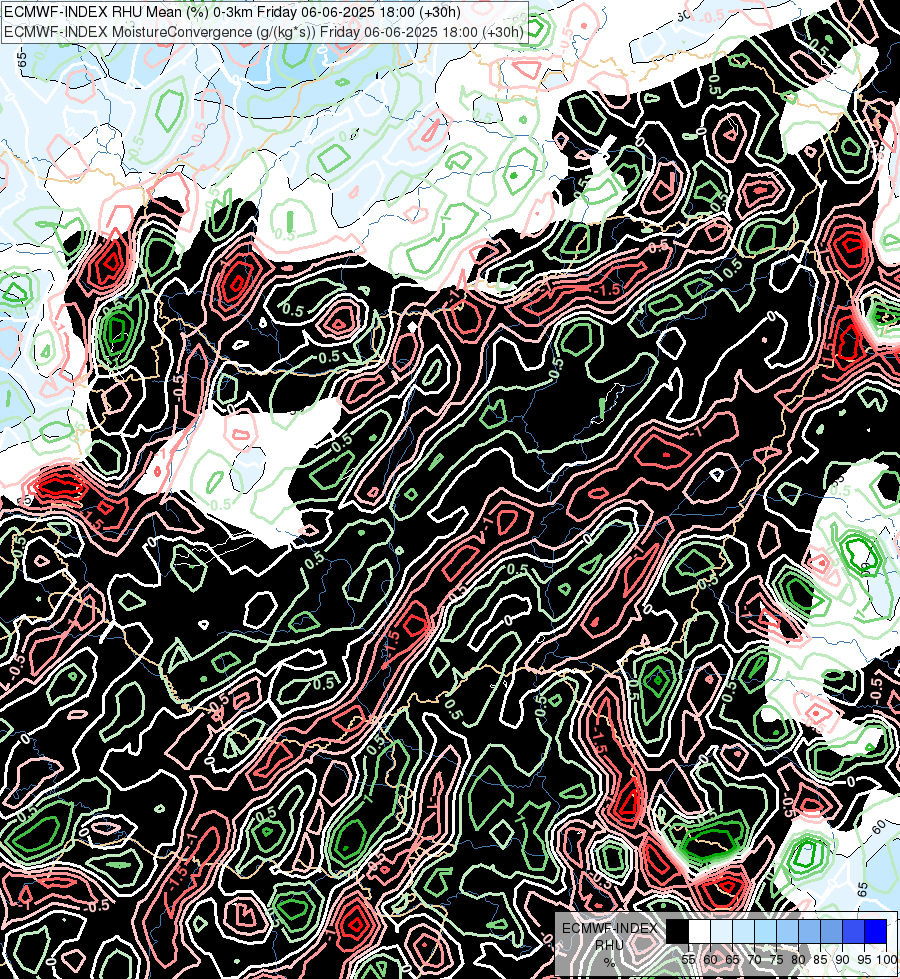Viewport: 900px width, 979px height.
Task: Click the legend value 100
Action: 887,960
